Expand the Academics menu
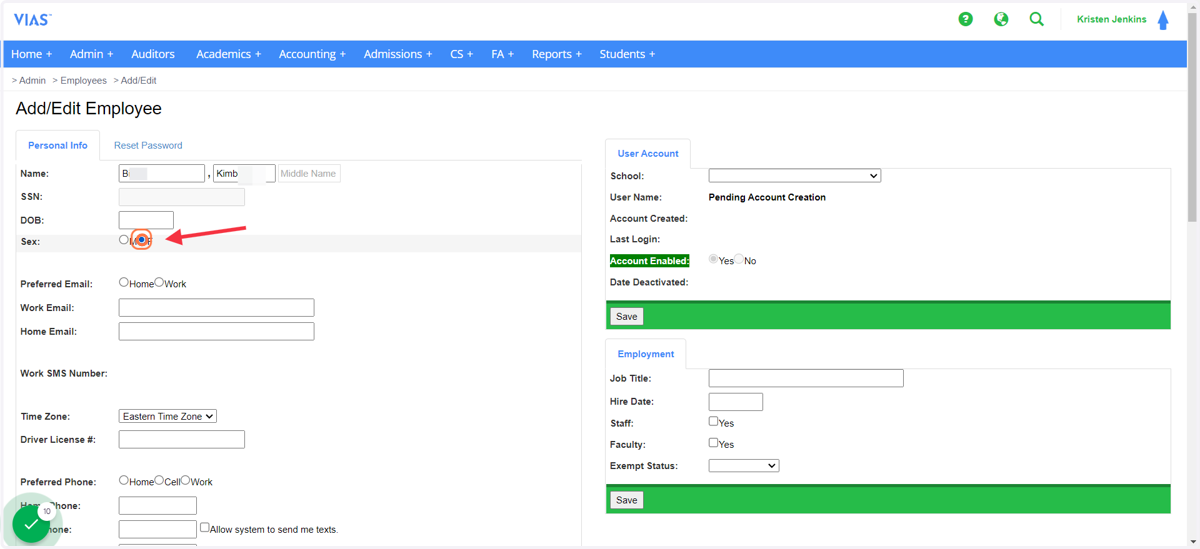The height and width of the screenshot is (549, 1200). [229, 54]
